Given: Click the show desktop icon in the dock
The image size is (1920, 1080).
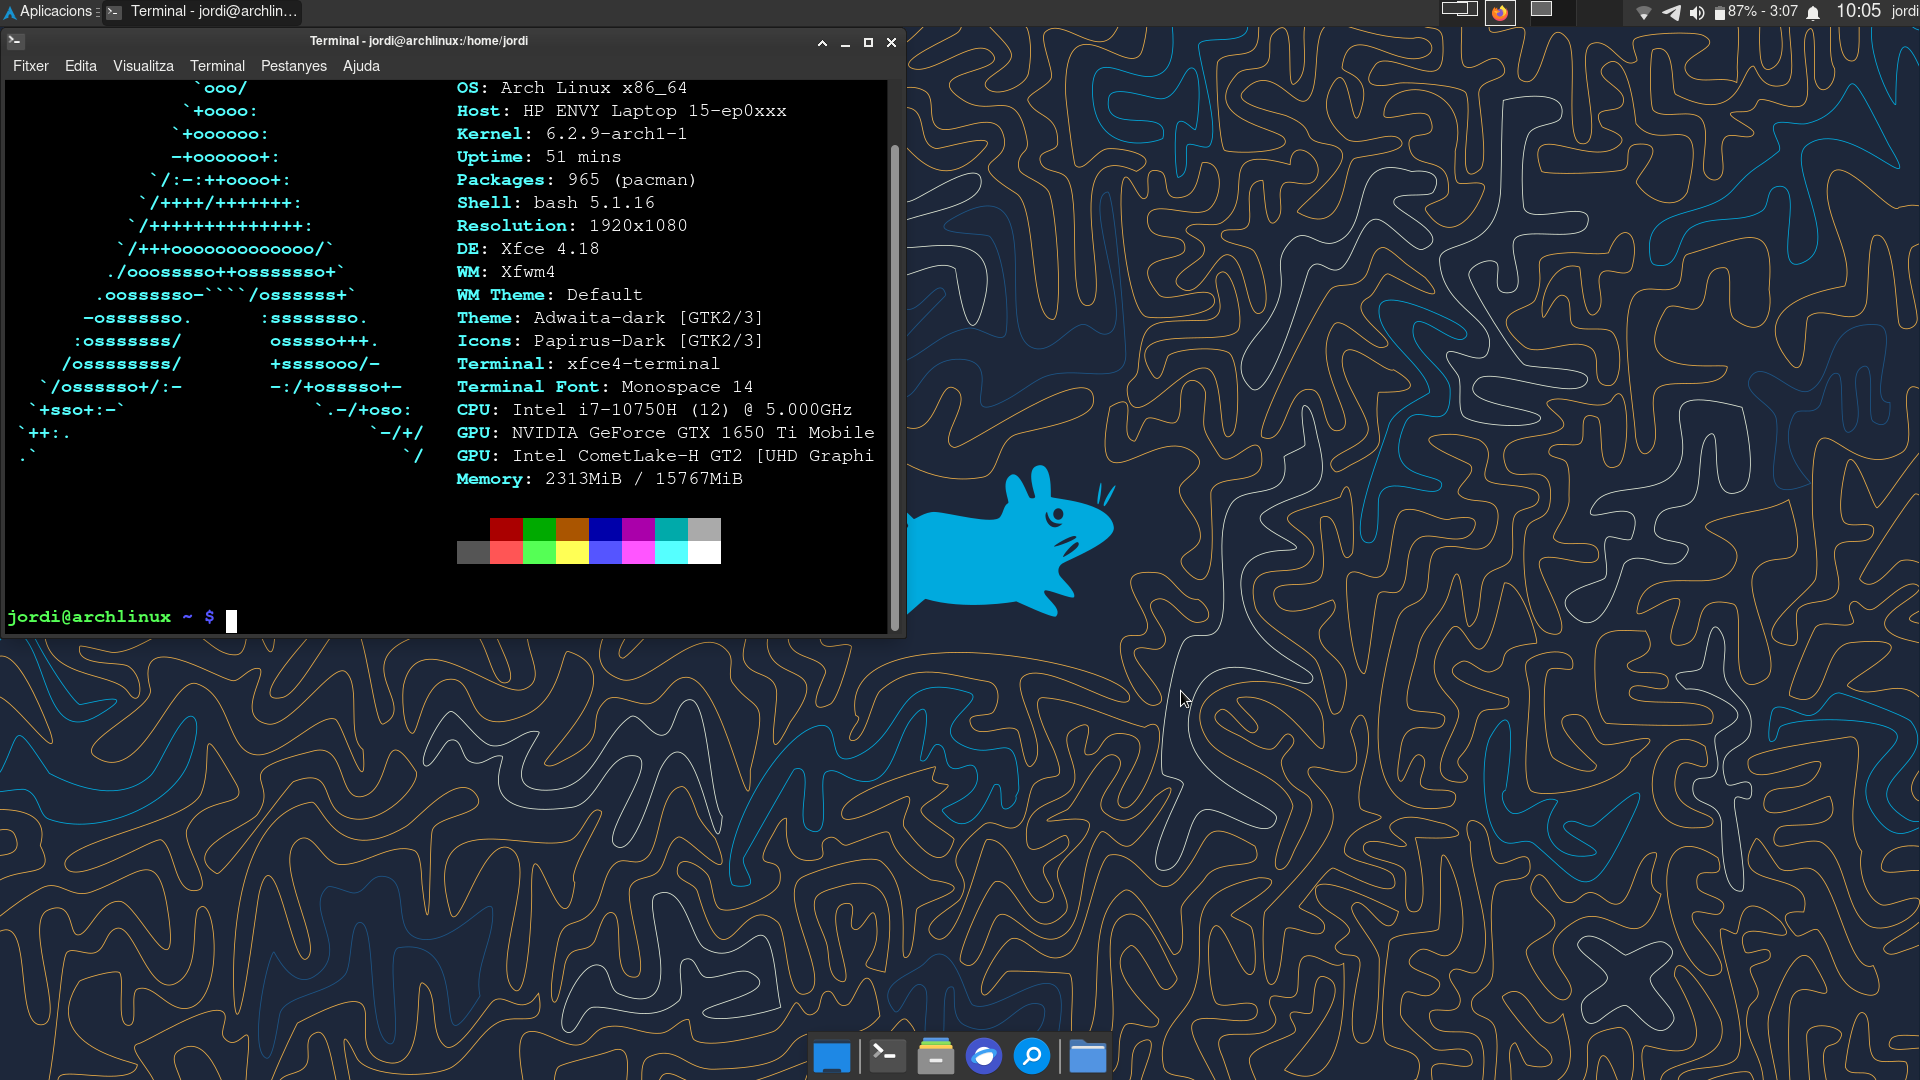Looking at the screenshot, I should tap(832, 1056).
